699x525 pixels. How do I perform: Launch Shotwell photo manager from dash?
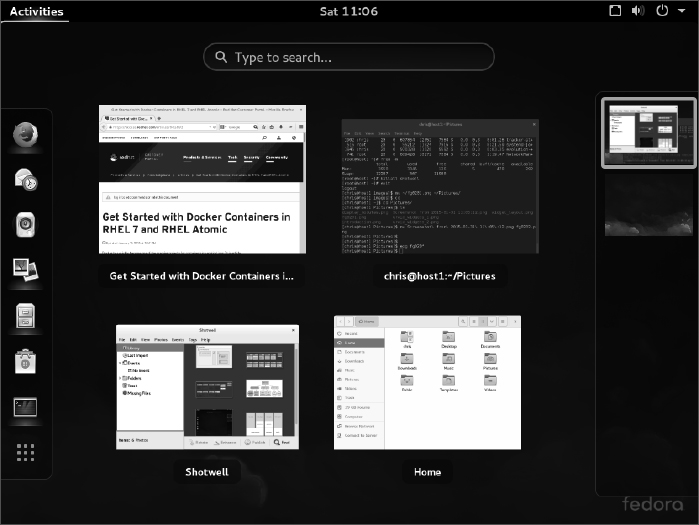point(25,270)
